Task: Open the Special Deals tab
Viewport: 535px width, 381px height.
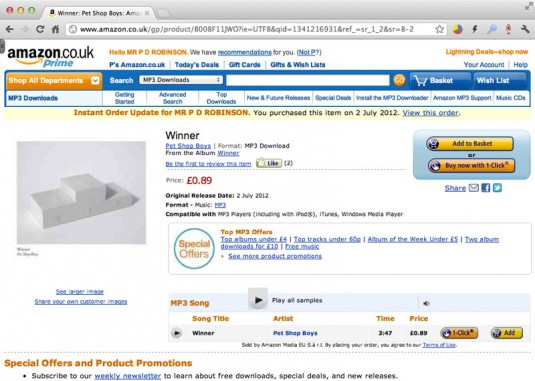Action: 333,98
